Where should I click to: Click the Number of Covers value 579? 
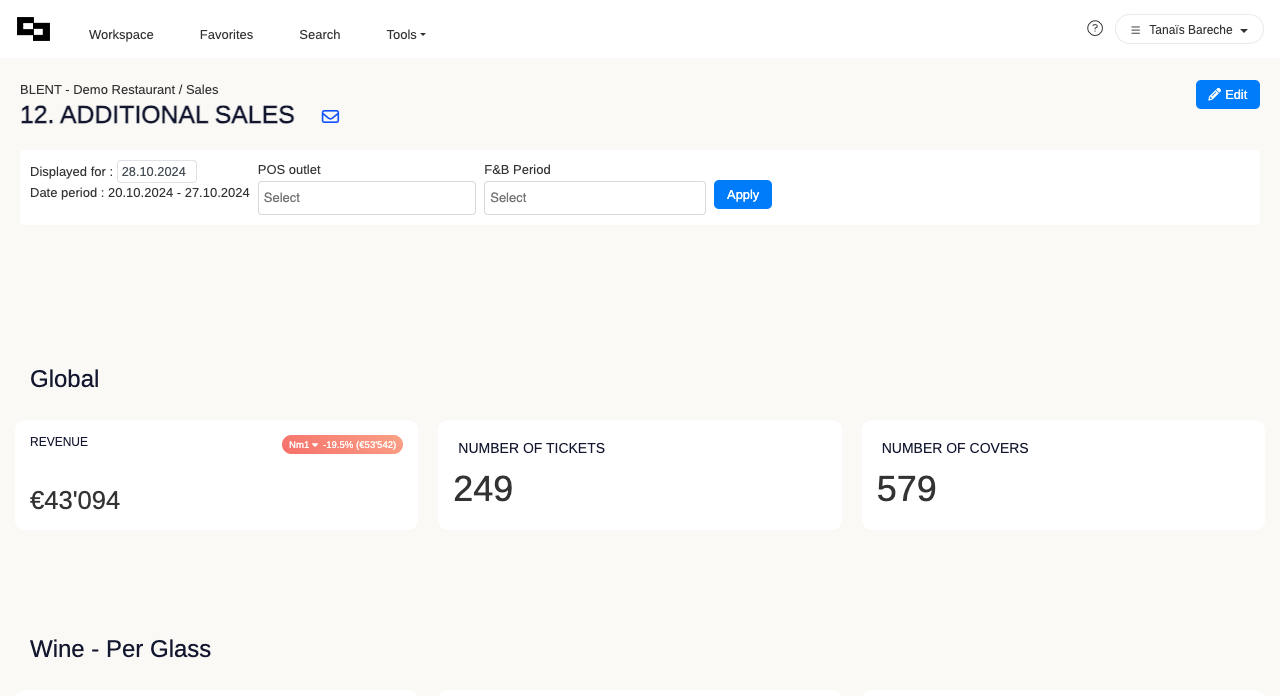tap(907, 489)
